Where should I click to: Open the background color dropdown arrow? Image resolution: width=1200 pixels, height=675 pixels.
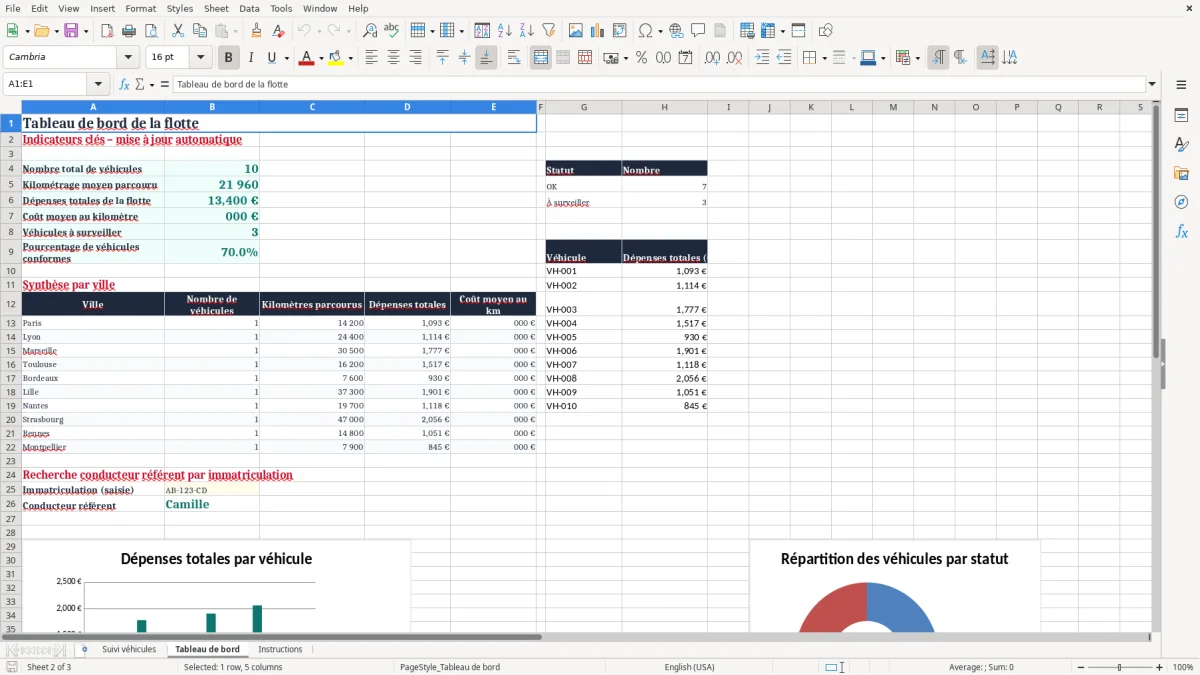[x=350, y=58]
